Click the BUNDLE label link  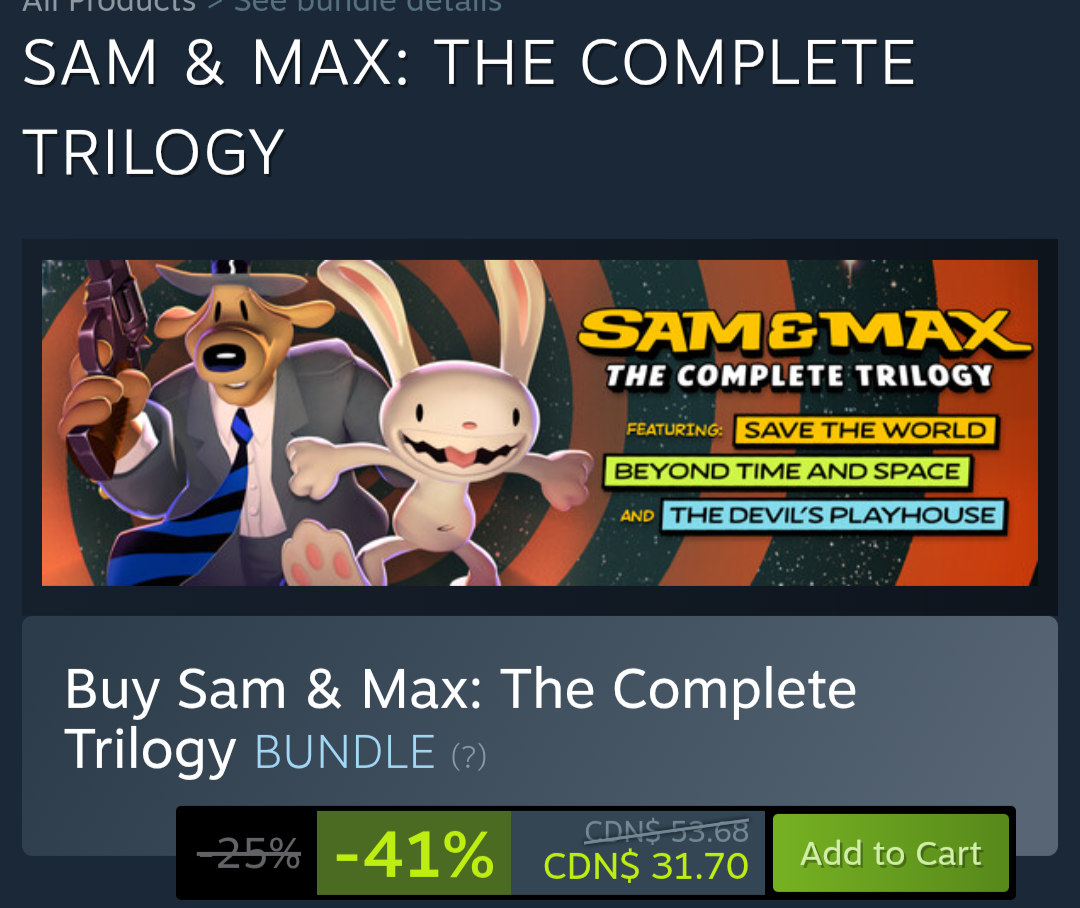[x=345, y=752]
